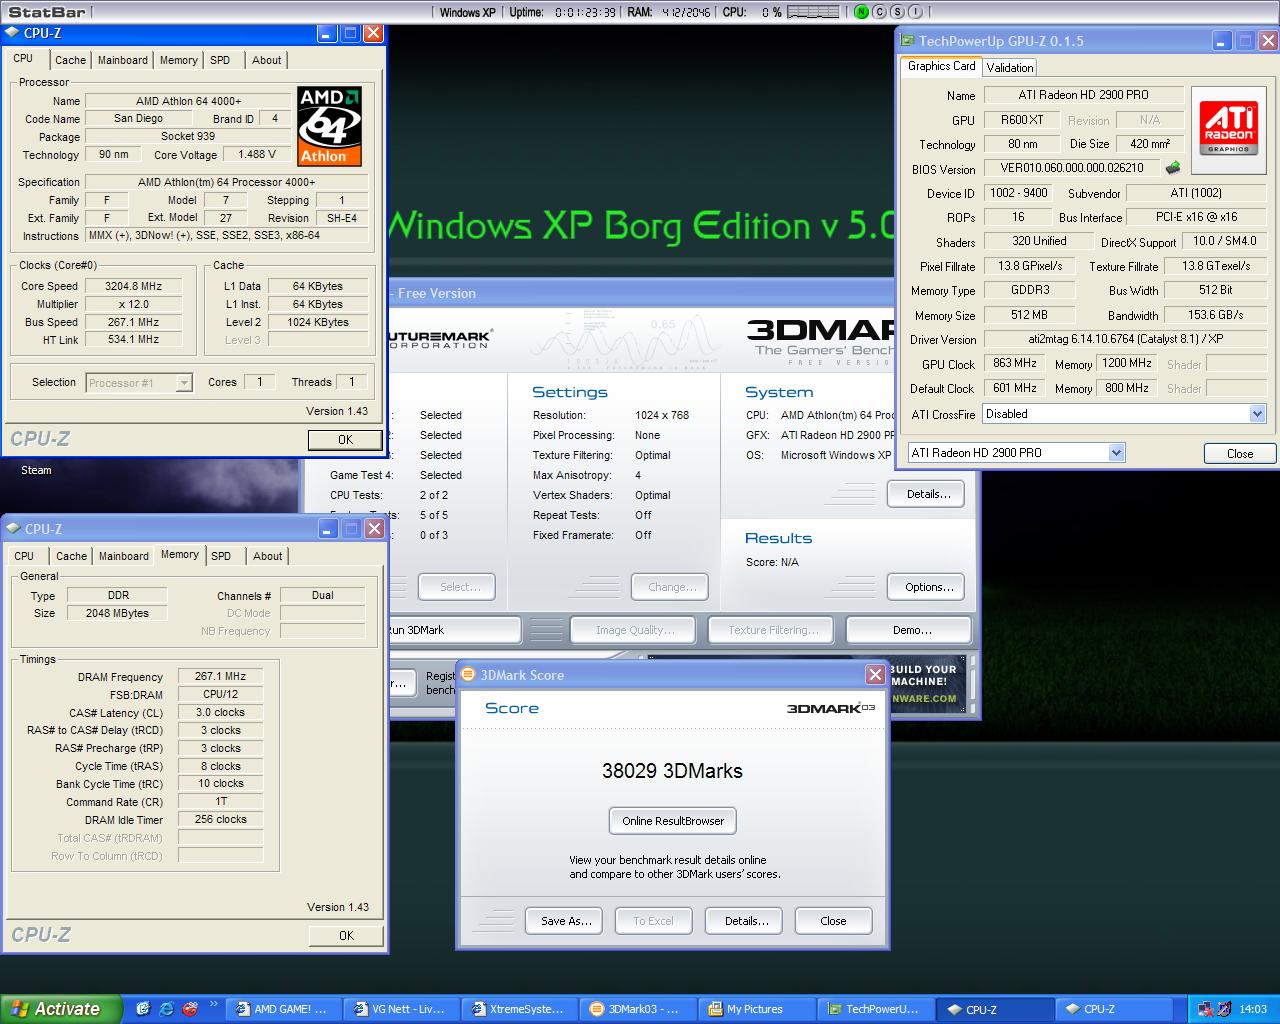Open the Start menu labeled Activate
Image resolution: width=1280 pixels, height=1024 pixels.
[60, 1009]
